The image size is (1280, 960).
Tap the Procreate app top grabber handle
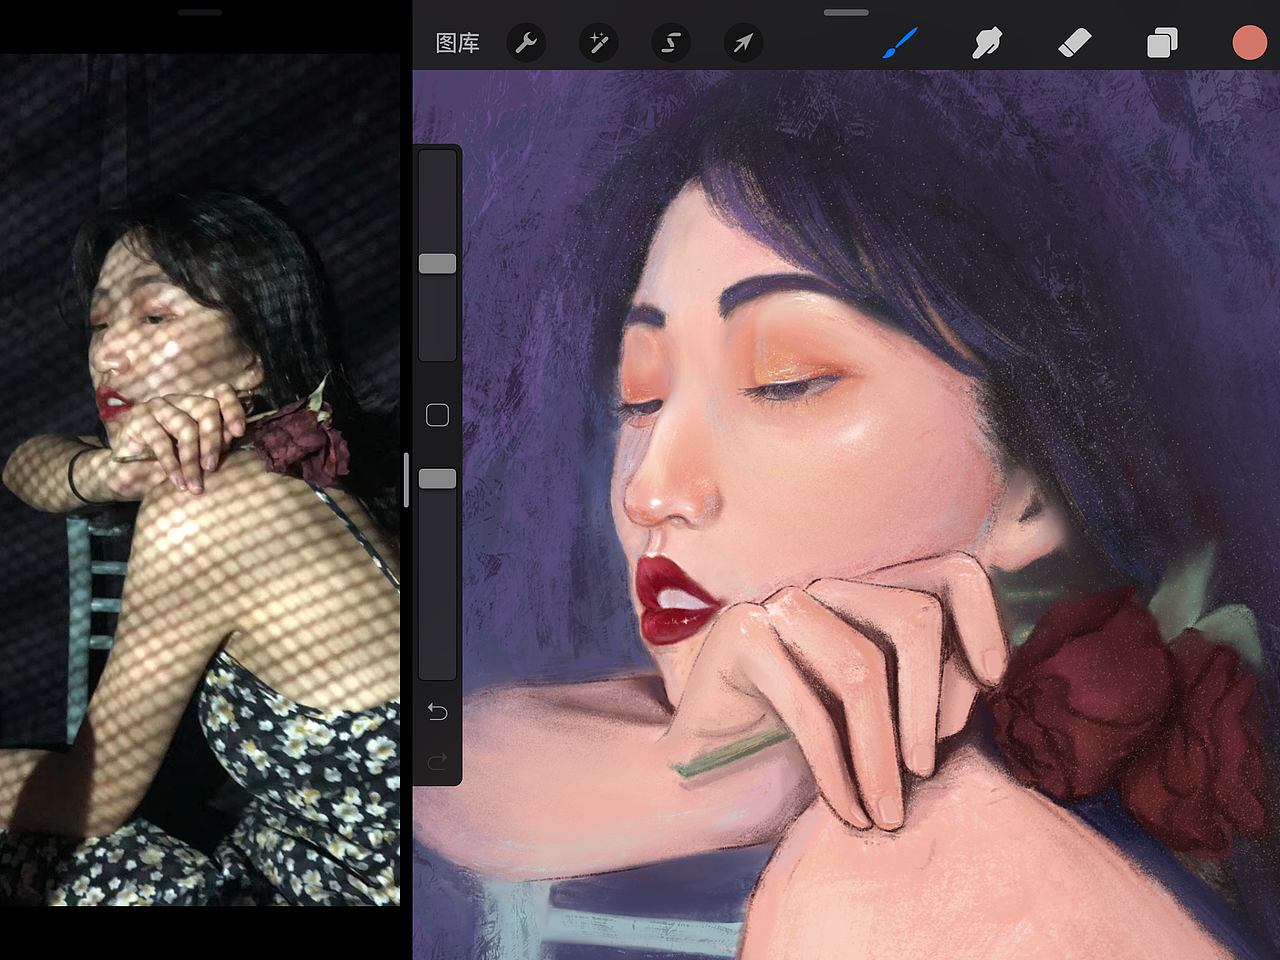pyautogui.click(x=846, y=13)
